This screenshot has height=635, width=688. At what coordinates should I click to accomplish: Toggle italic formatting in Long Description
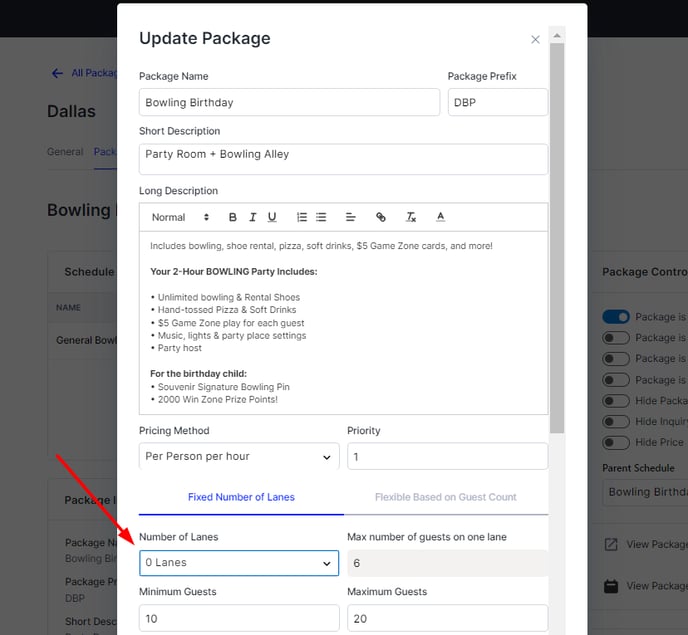point(253,217)
